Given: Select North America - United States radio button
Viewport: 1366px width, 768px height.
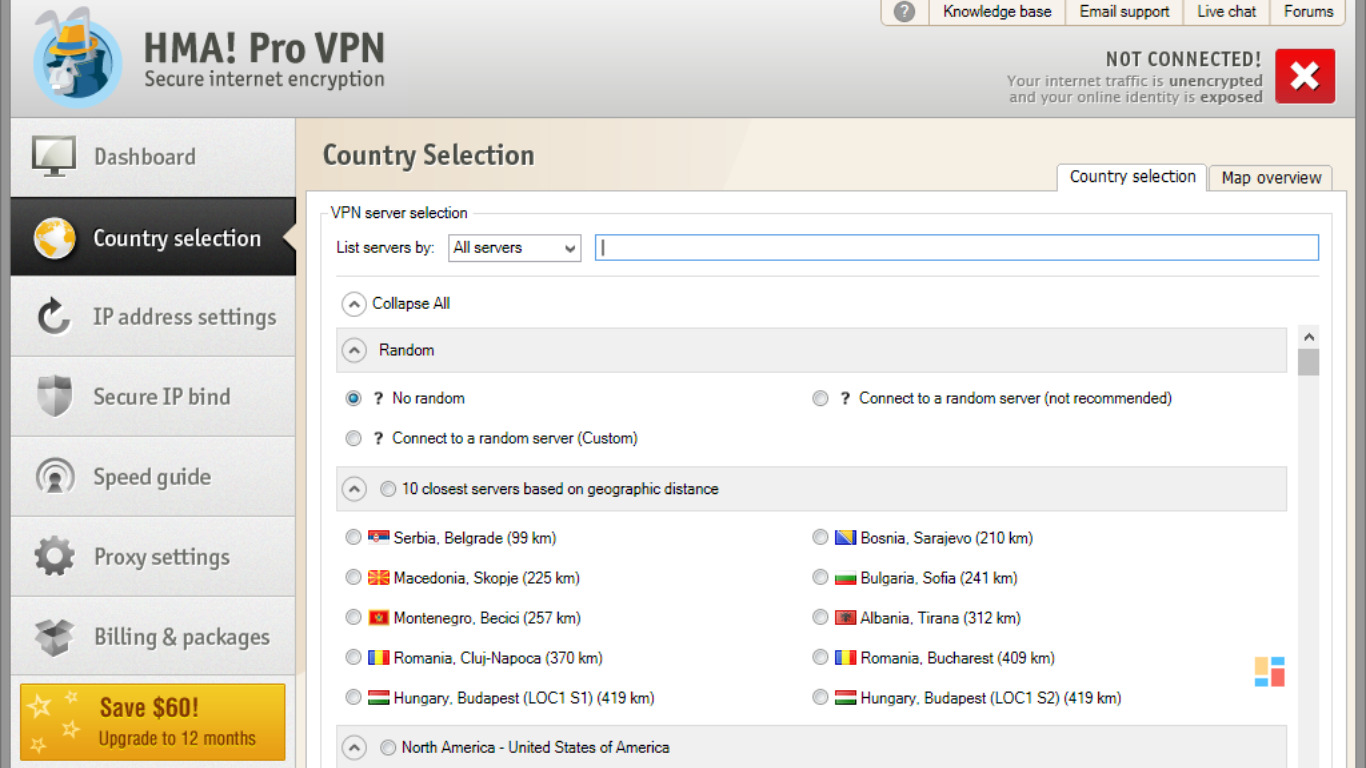Looking at the screenshot, I should click(388, 747).
